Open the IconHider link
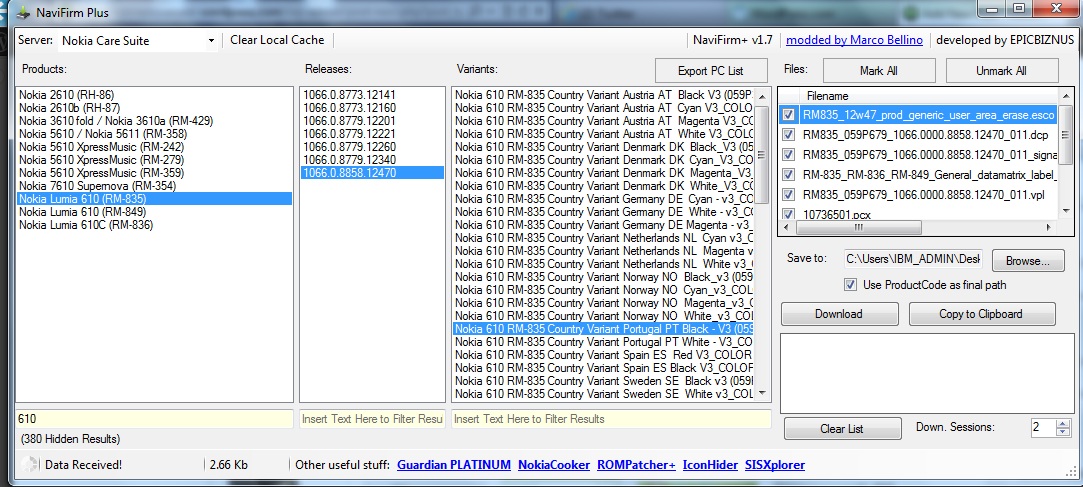The height and width of the screenshot is (487, 1083). [710, 465]
